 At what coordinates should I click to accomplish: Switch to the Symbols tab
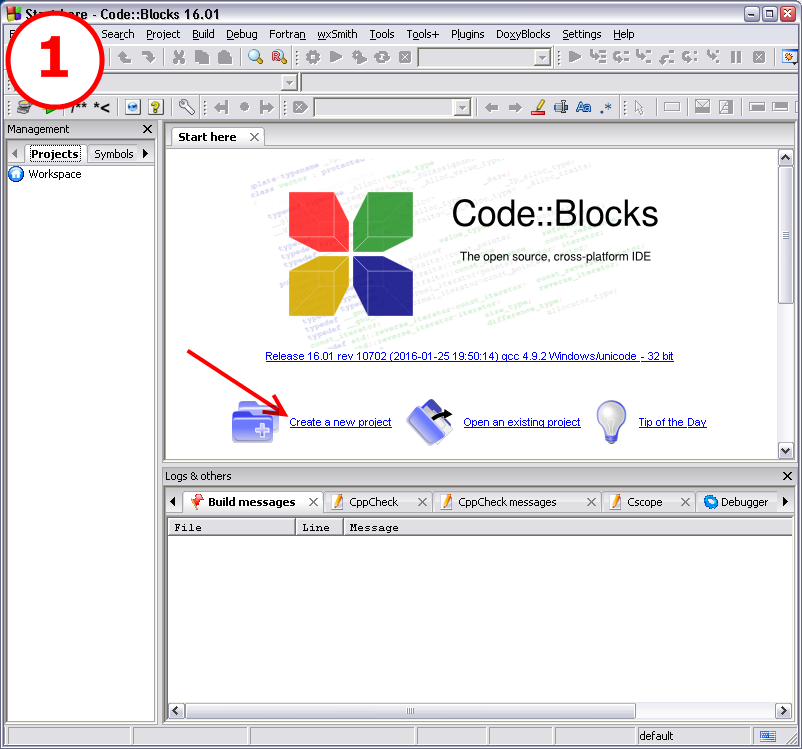click(x=114, y=154)
